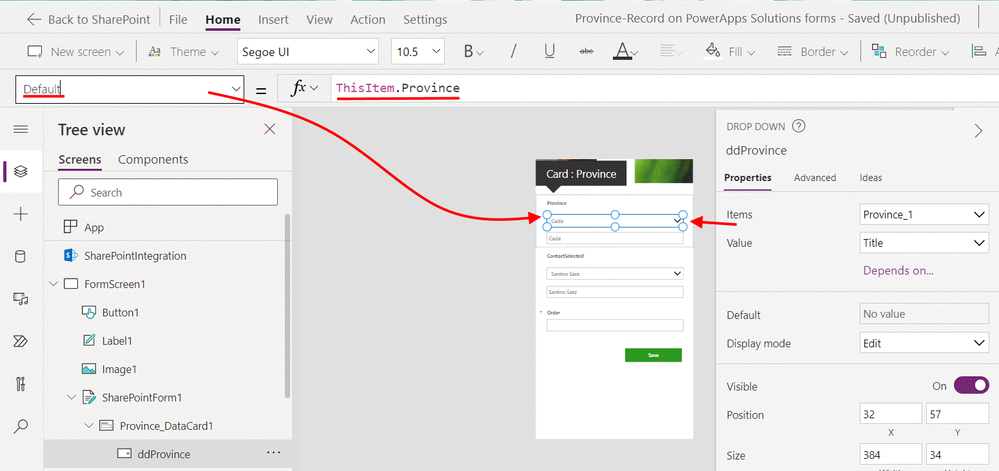The width and height of the screenshot is (999, 471).
Task: Toggle the Visible switch off
Action: [971, 386]
